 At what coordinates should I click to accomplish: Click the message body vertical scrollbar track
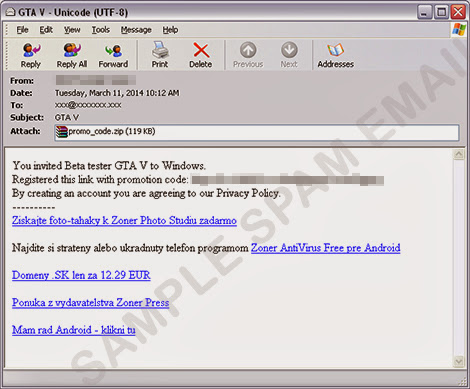[459, 258]
